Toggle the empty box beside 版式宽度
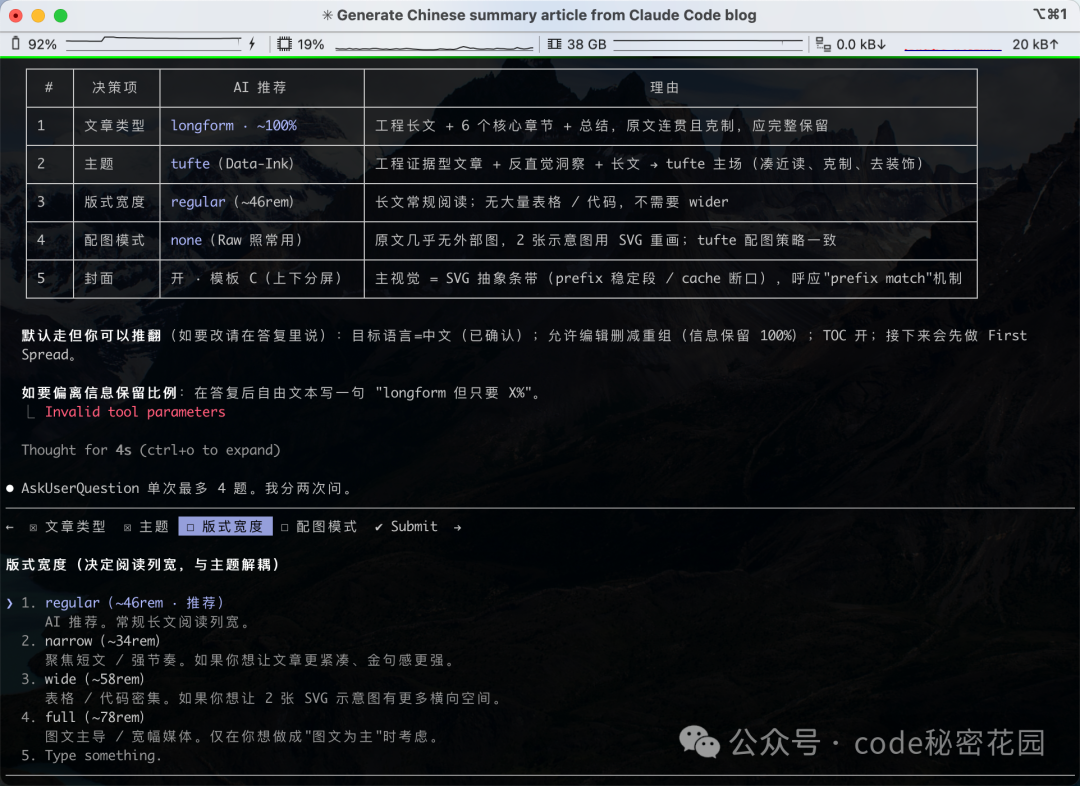This screenshot has width=1080, height=786. [191, 528]
